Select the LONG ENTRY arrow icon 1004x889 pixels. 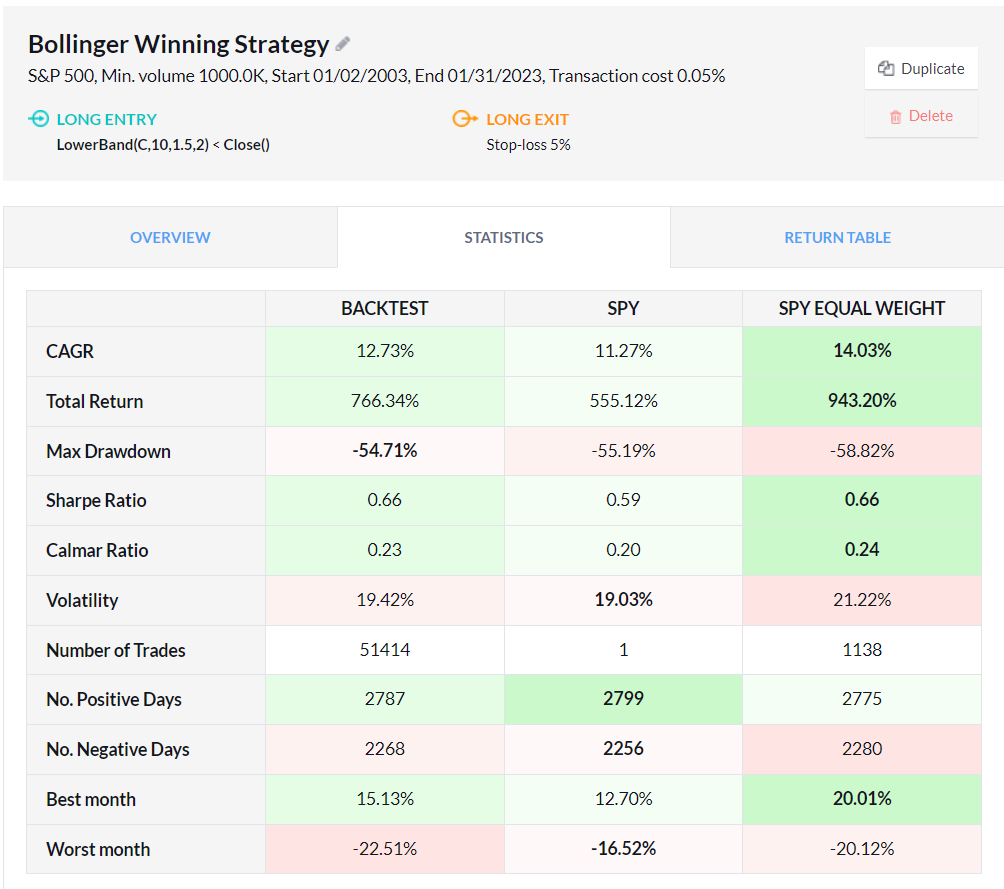[x=38, y=118]
